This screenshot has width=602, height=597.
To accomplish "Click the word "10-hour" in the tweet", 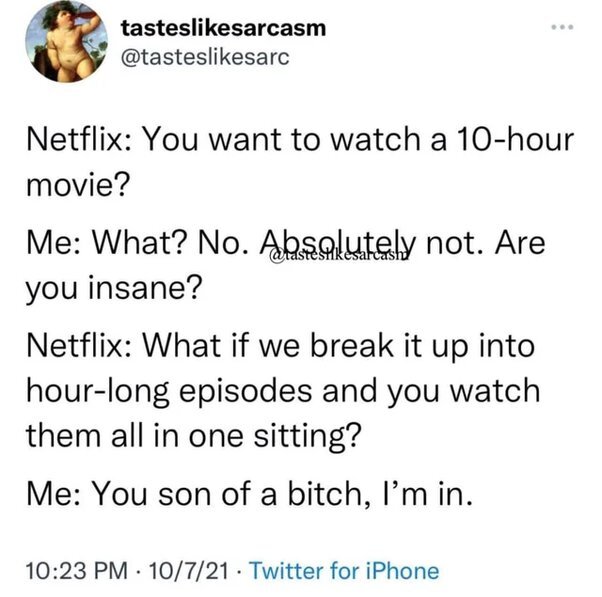I will coord(514,139).
